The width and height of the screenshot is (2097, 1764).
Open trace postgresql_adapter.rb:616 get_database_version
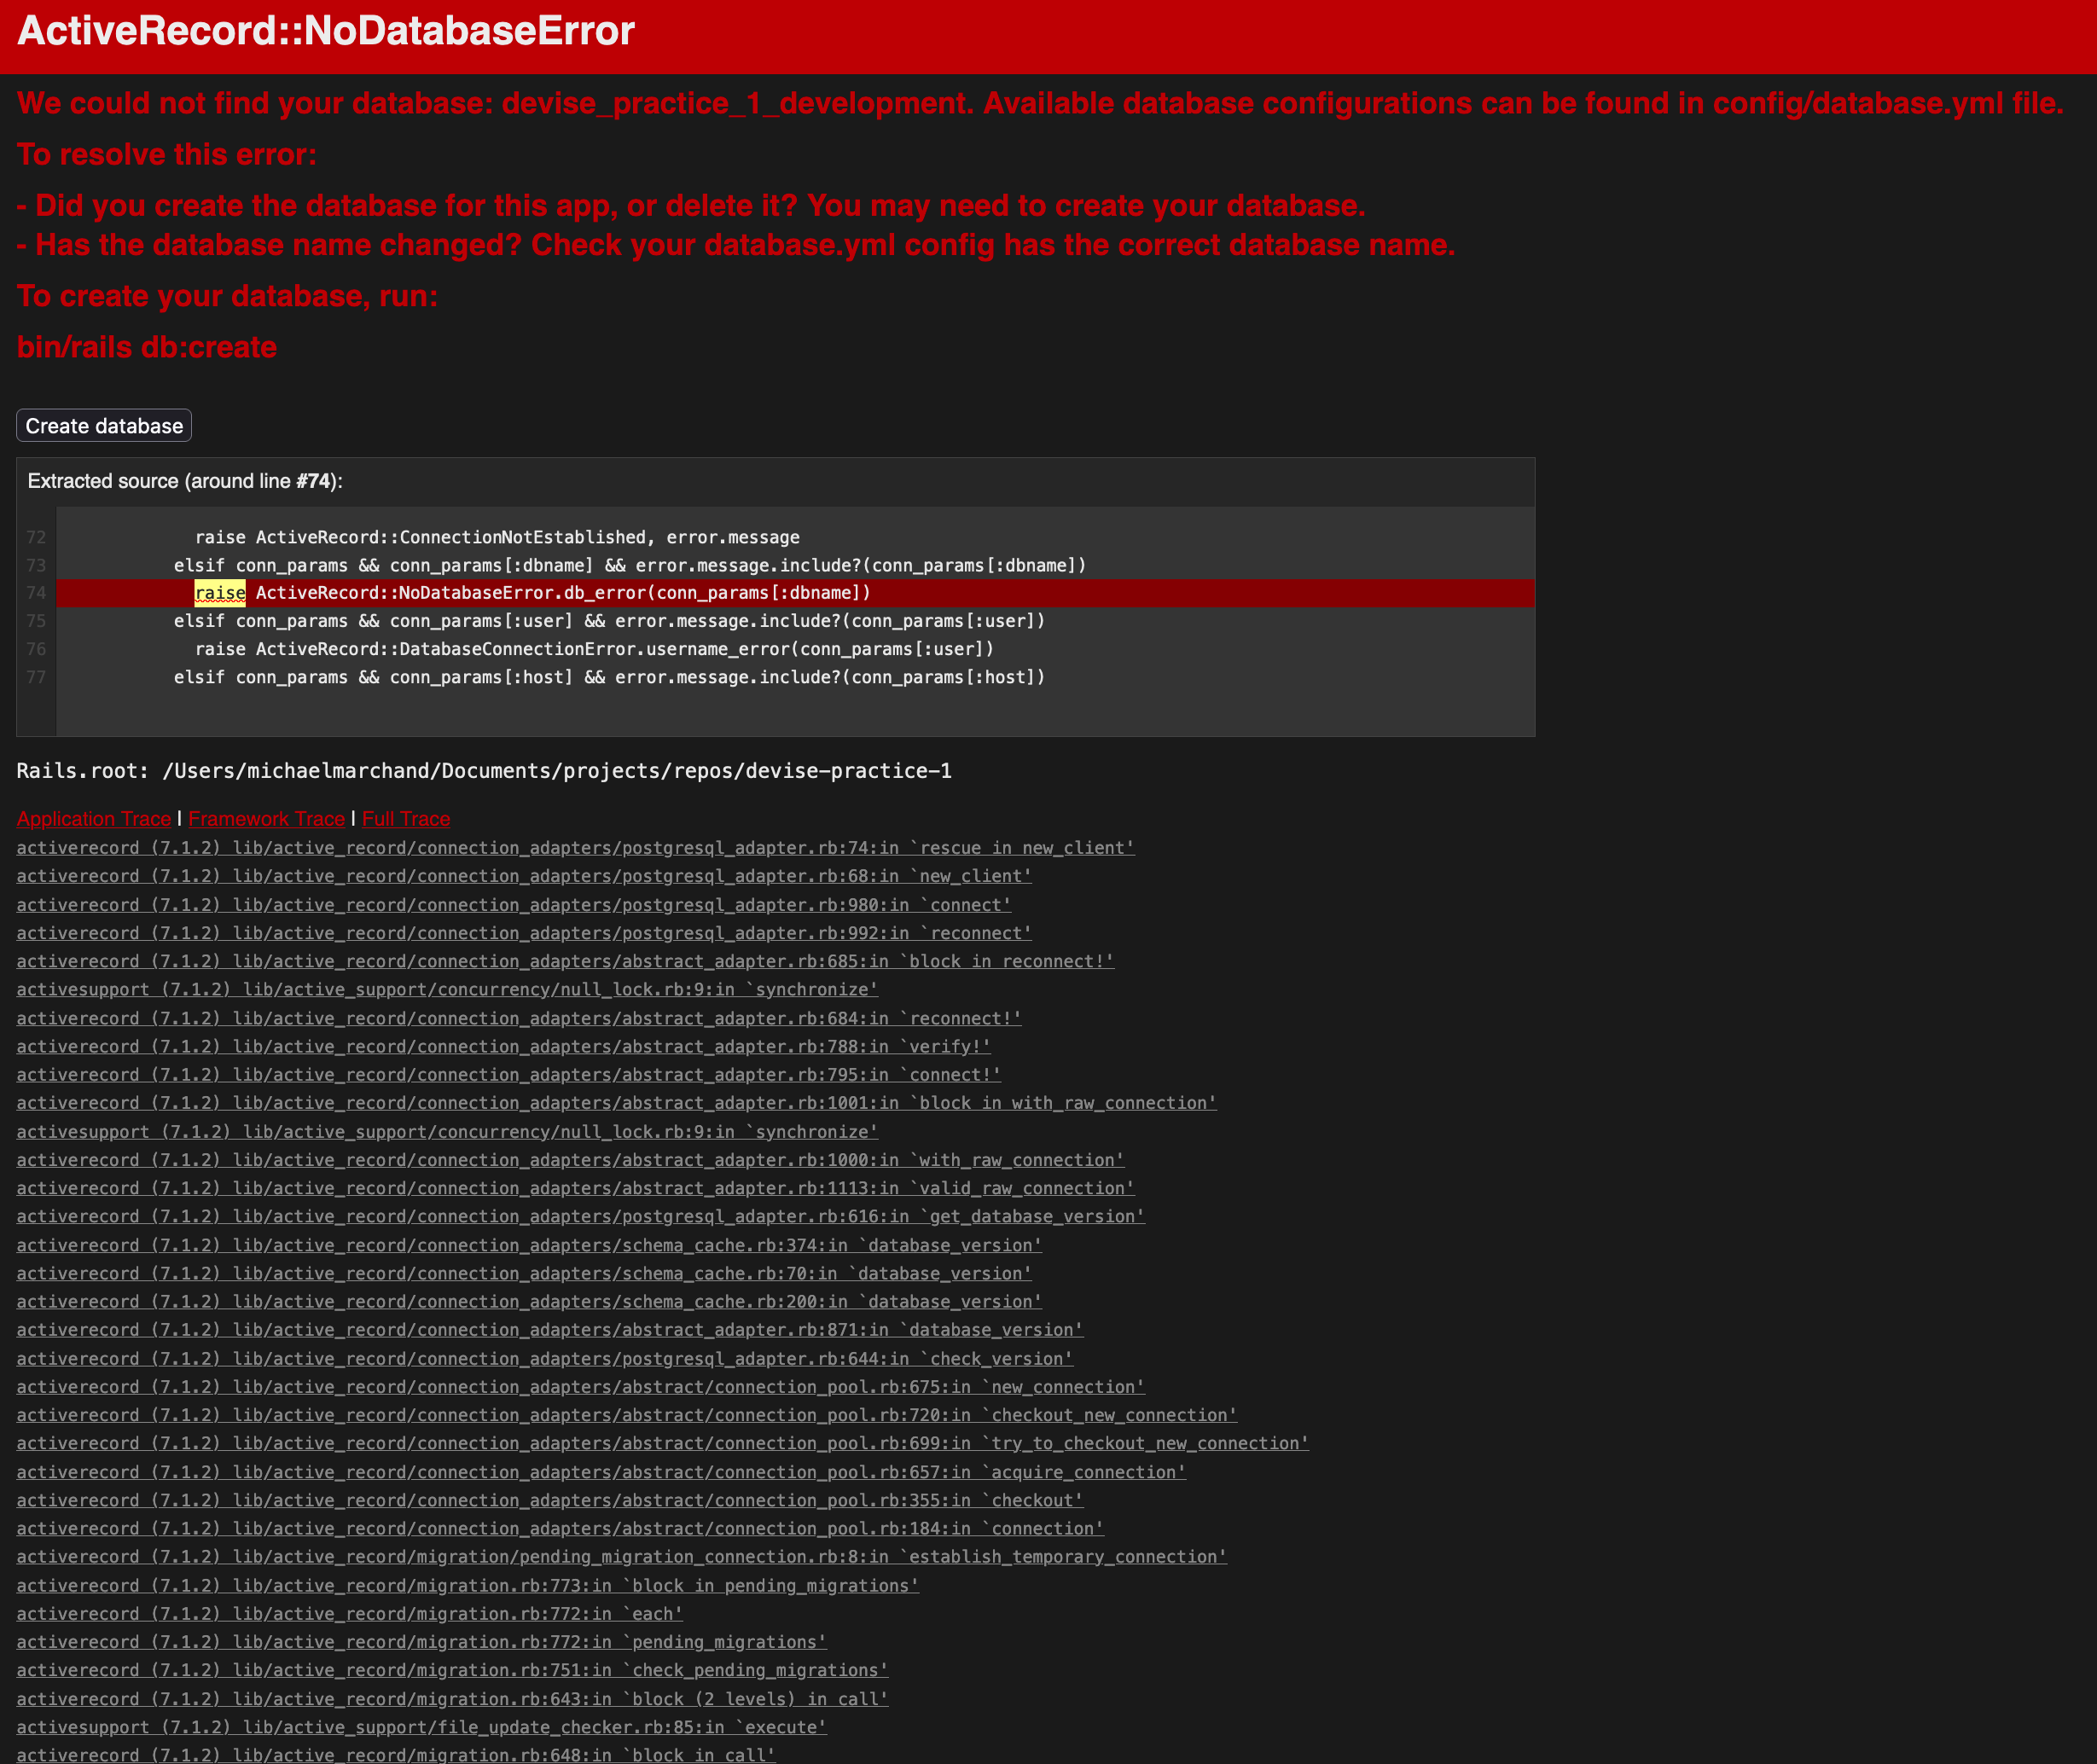[x=581, y=1216]
